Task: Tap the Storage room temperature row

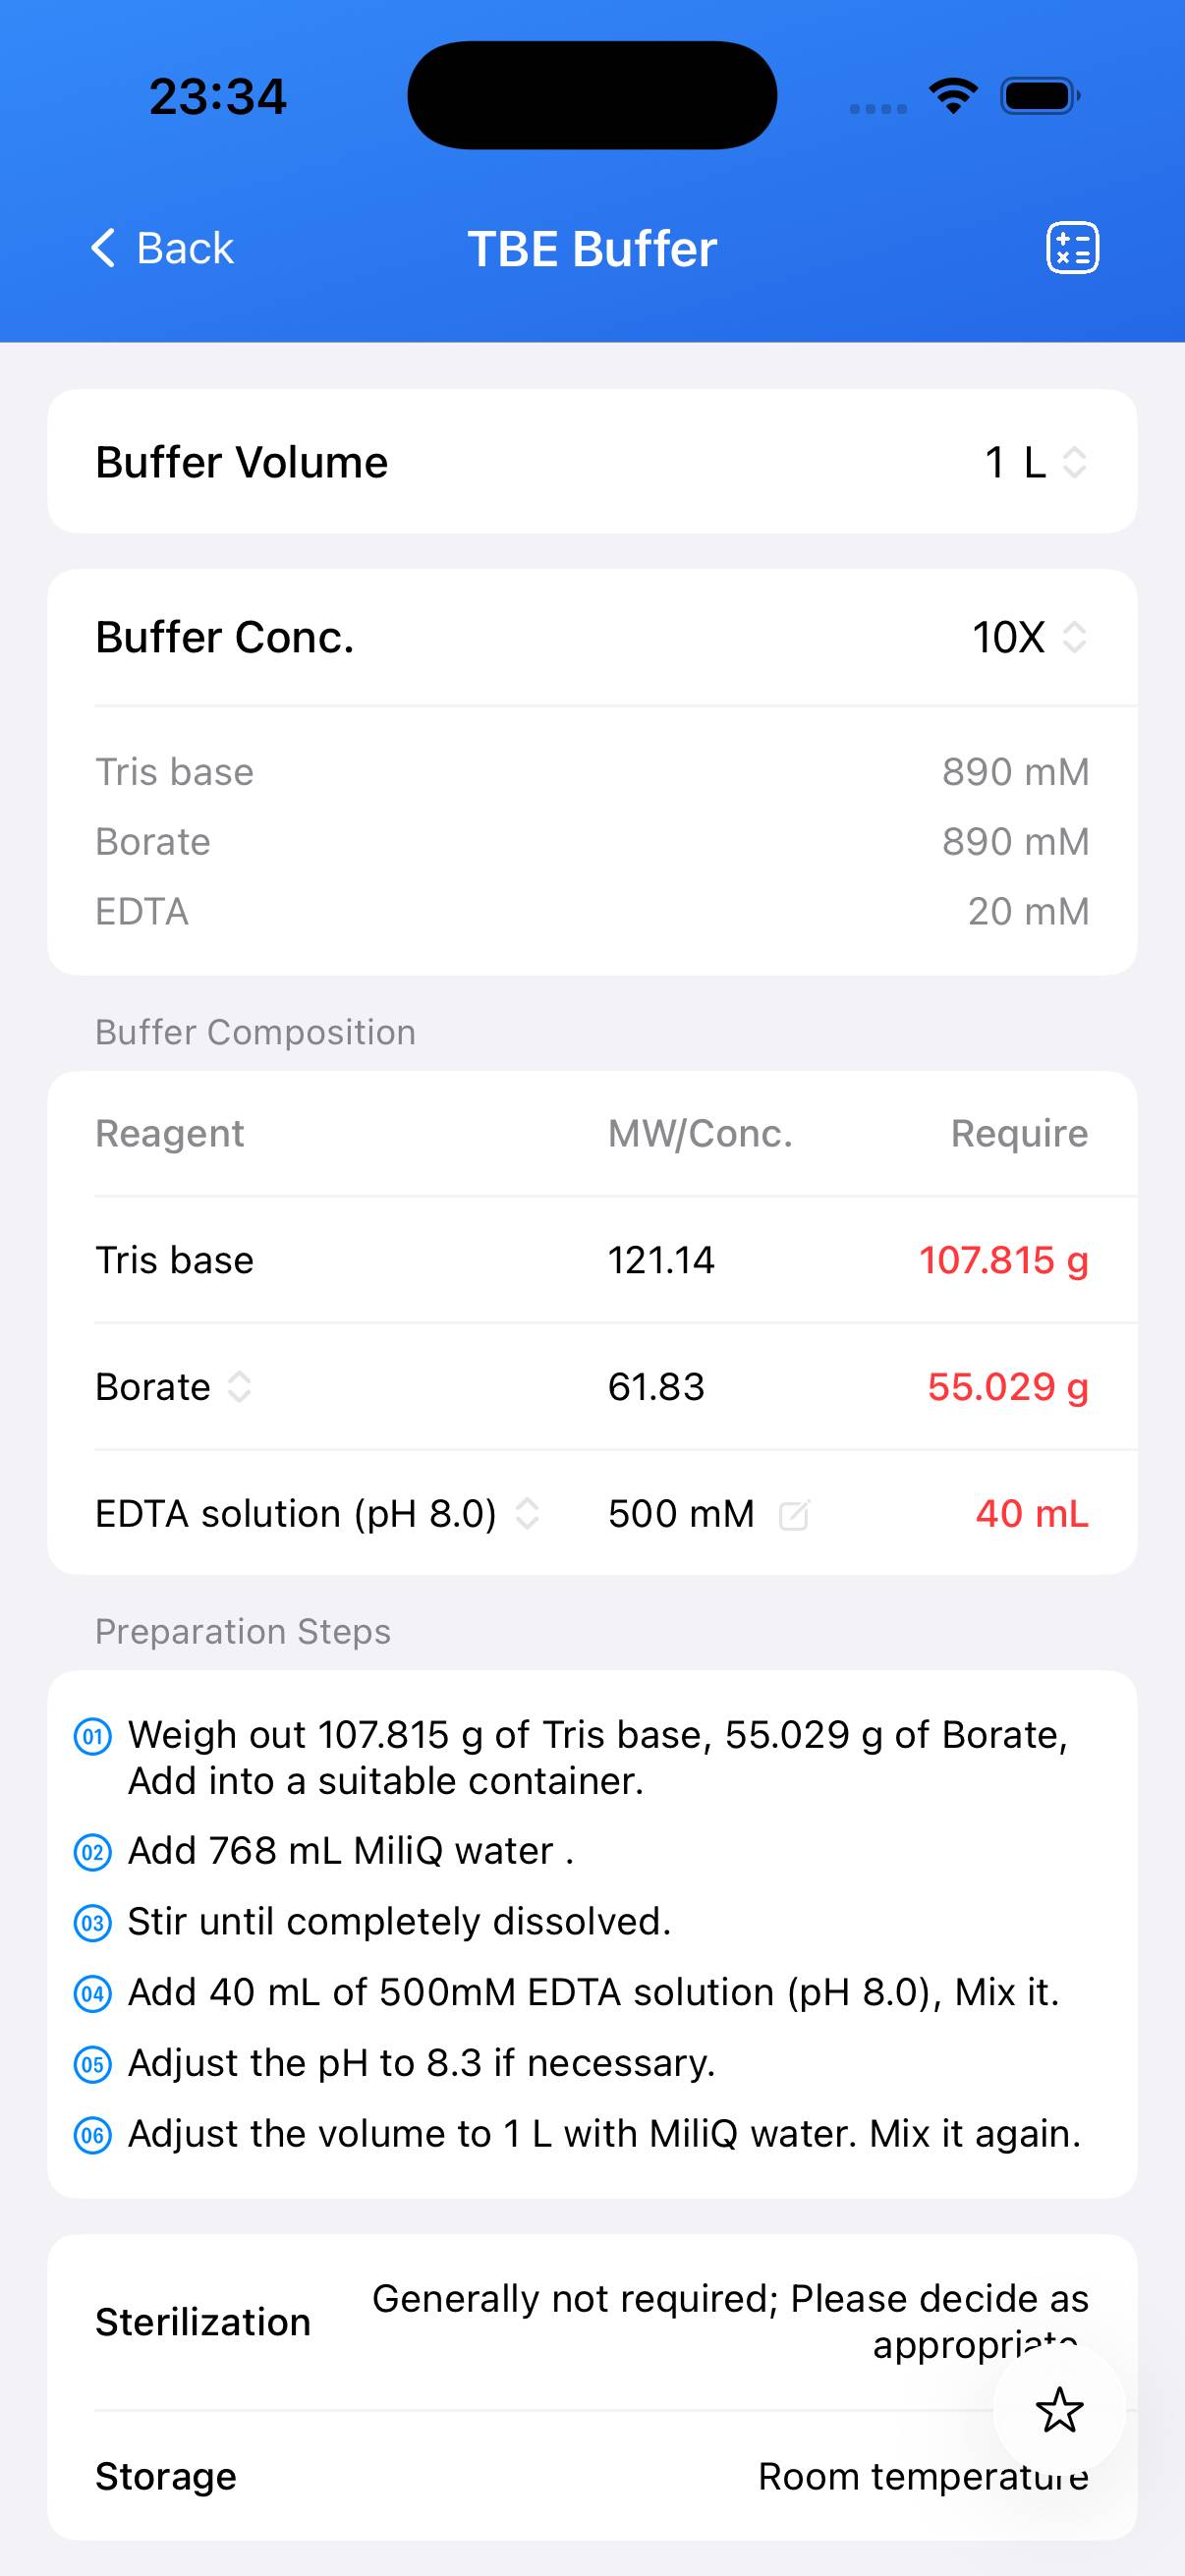Action: tap(592, 2476)
